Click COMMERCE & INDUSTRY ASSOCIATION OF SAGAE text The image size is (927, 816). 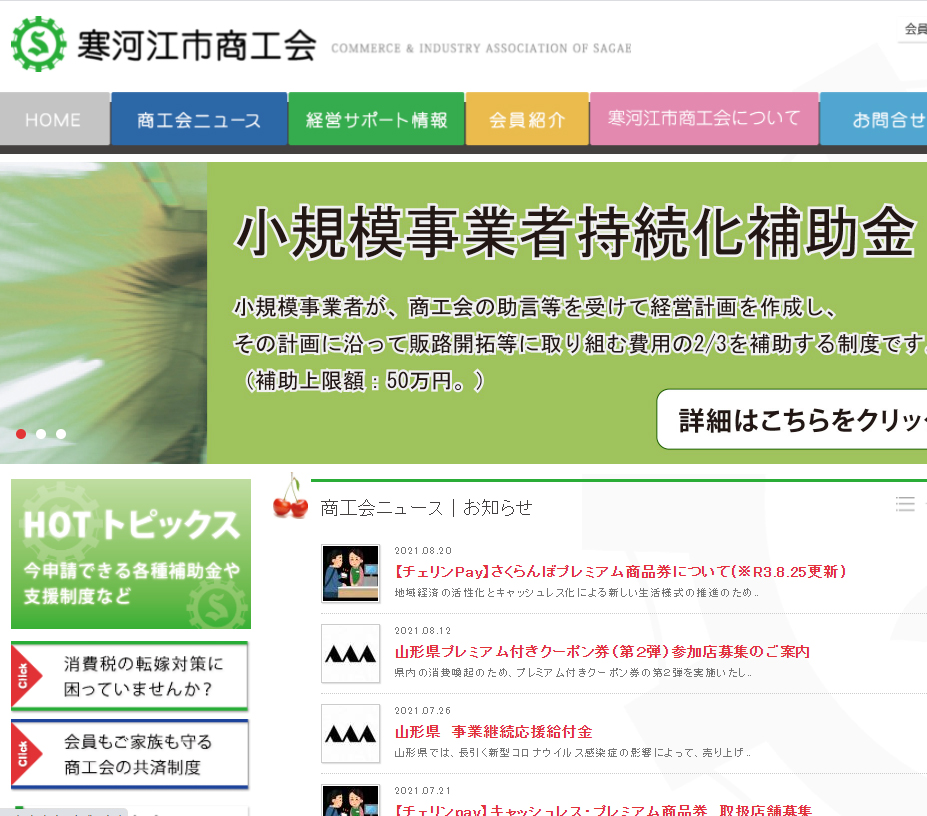(481, 48)
